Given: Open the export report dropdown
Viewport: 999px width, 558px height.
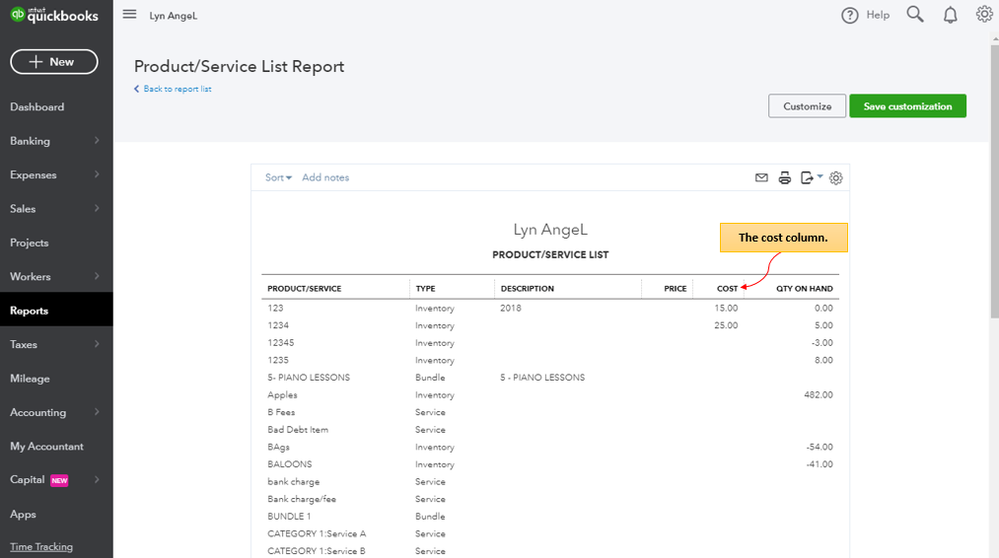Looking at the screenshot, I should point(811,178).
